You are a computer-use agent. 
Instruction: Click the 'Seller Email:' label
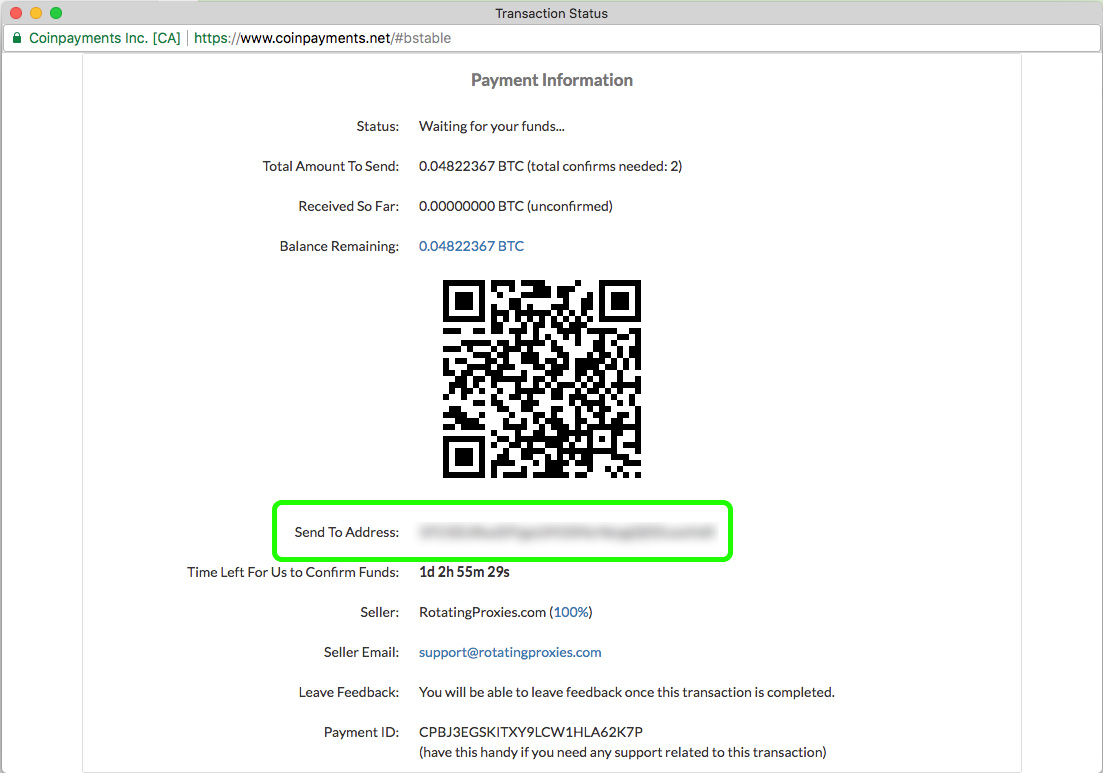tap(362, 652)
